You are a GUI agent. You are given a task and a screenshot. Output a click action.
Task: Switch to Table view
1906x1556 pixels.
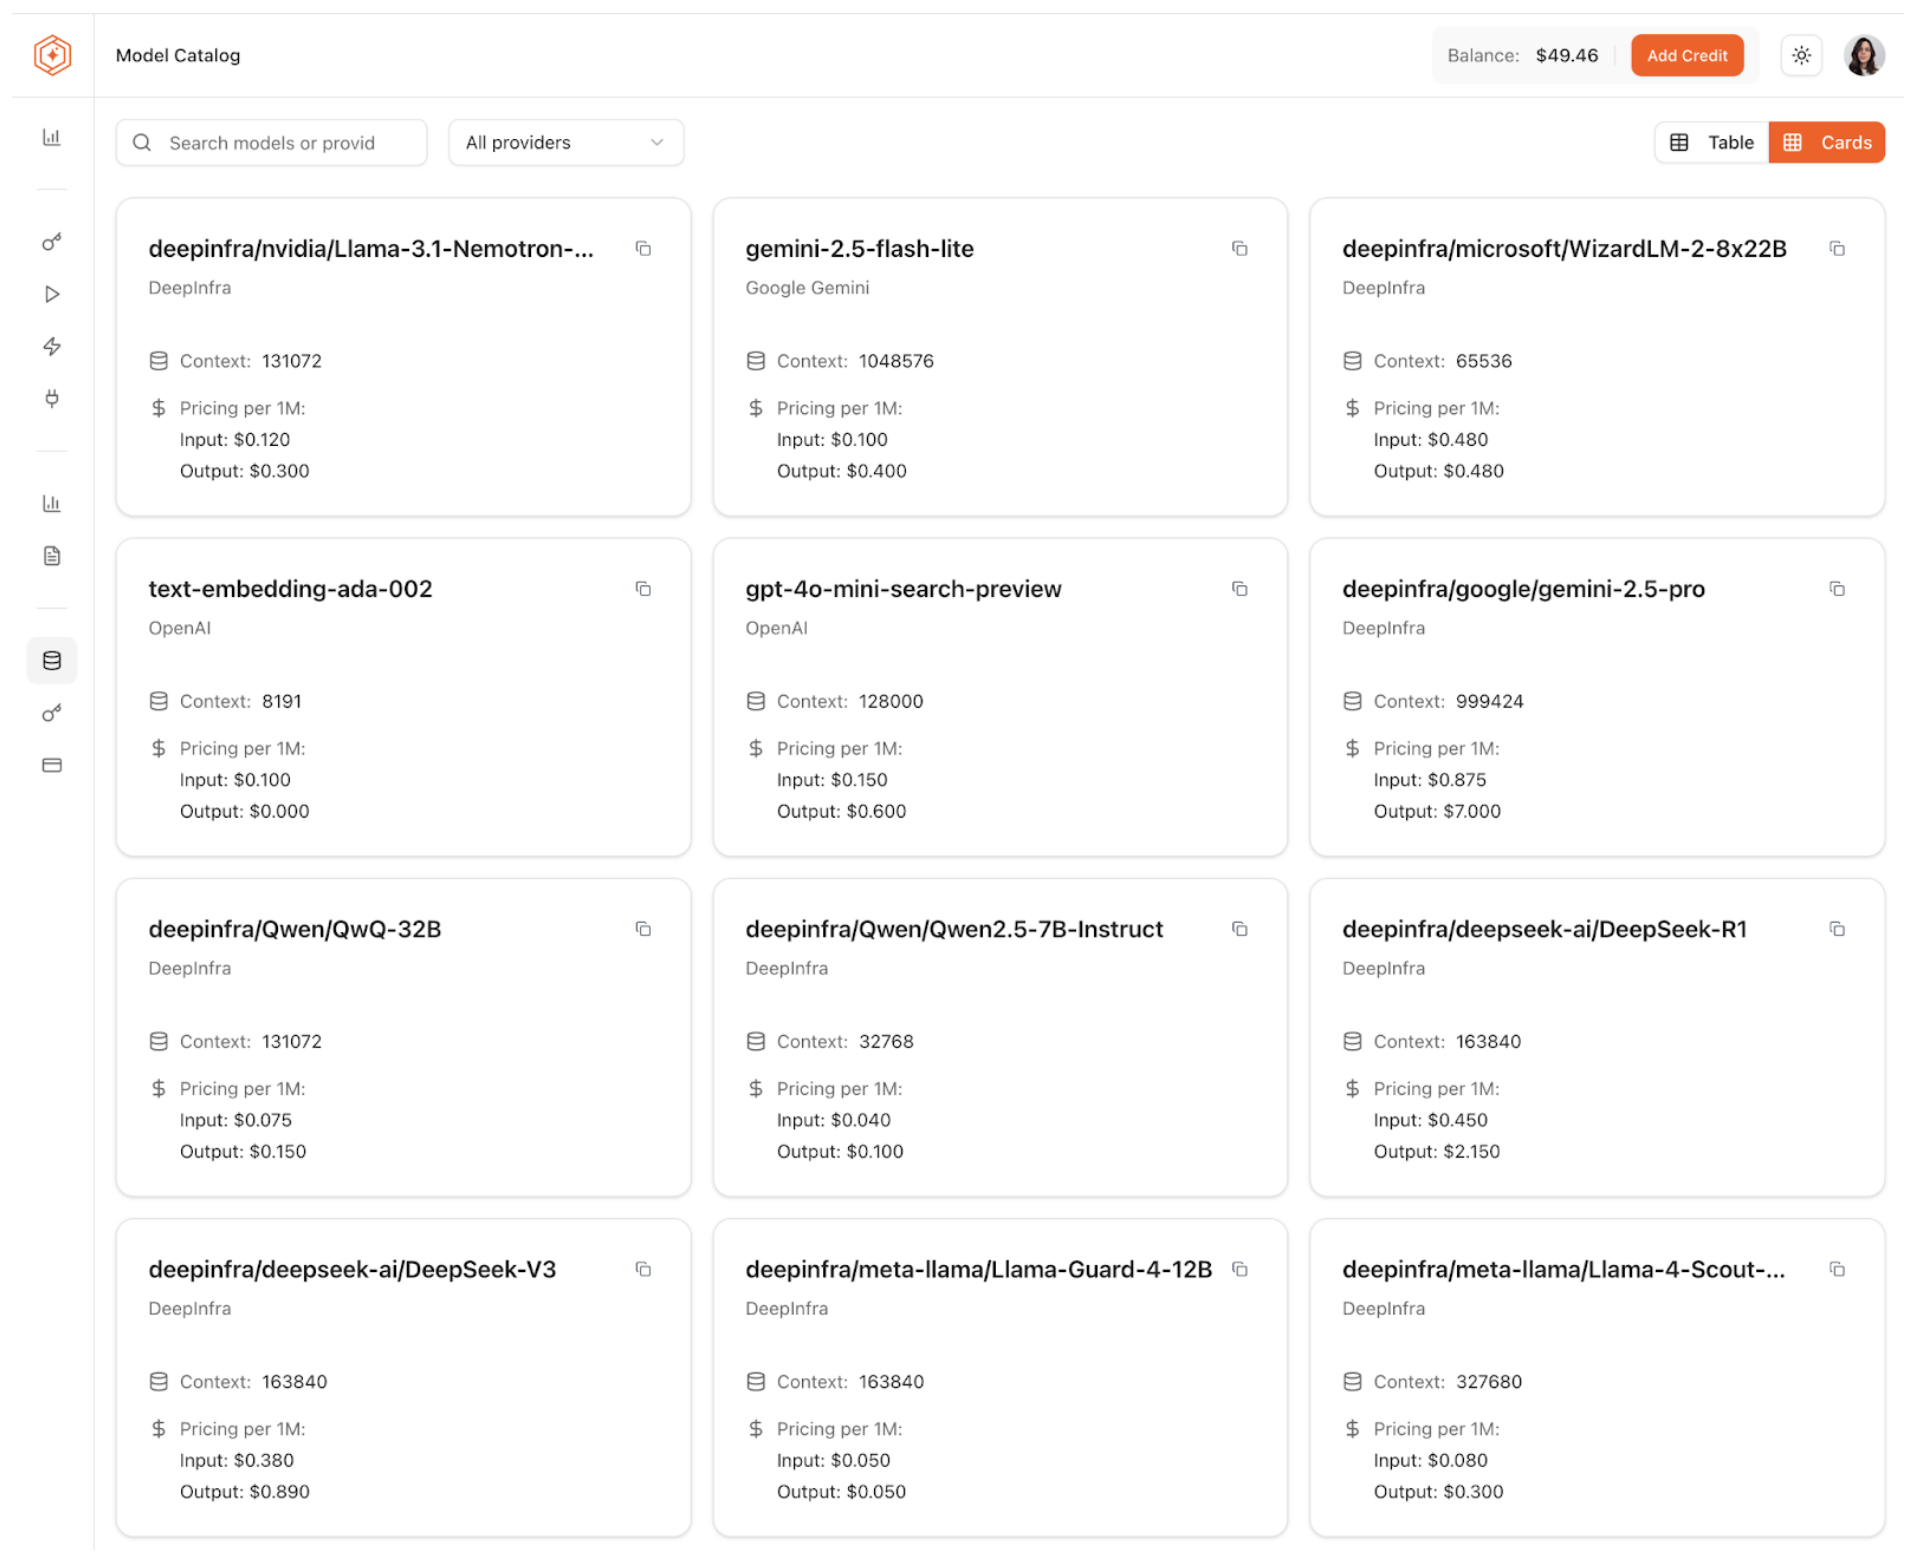1711,142
